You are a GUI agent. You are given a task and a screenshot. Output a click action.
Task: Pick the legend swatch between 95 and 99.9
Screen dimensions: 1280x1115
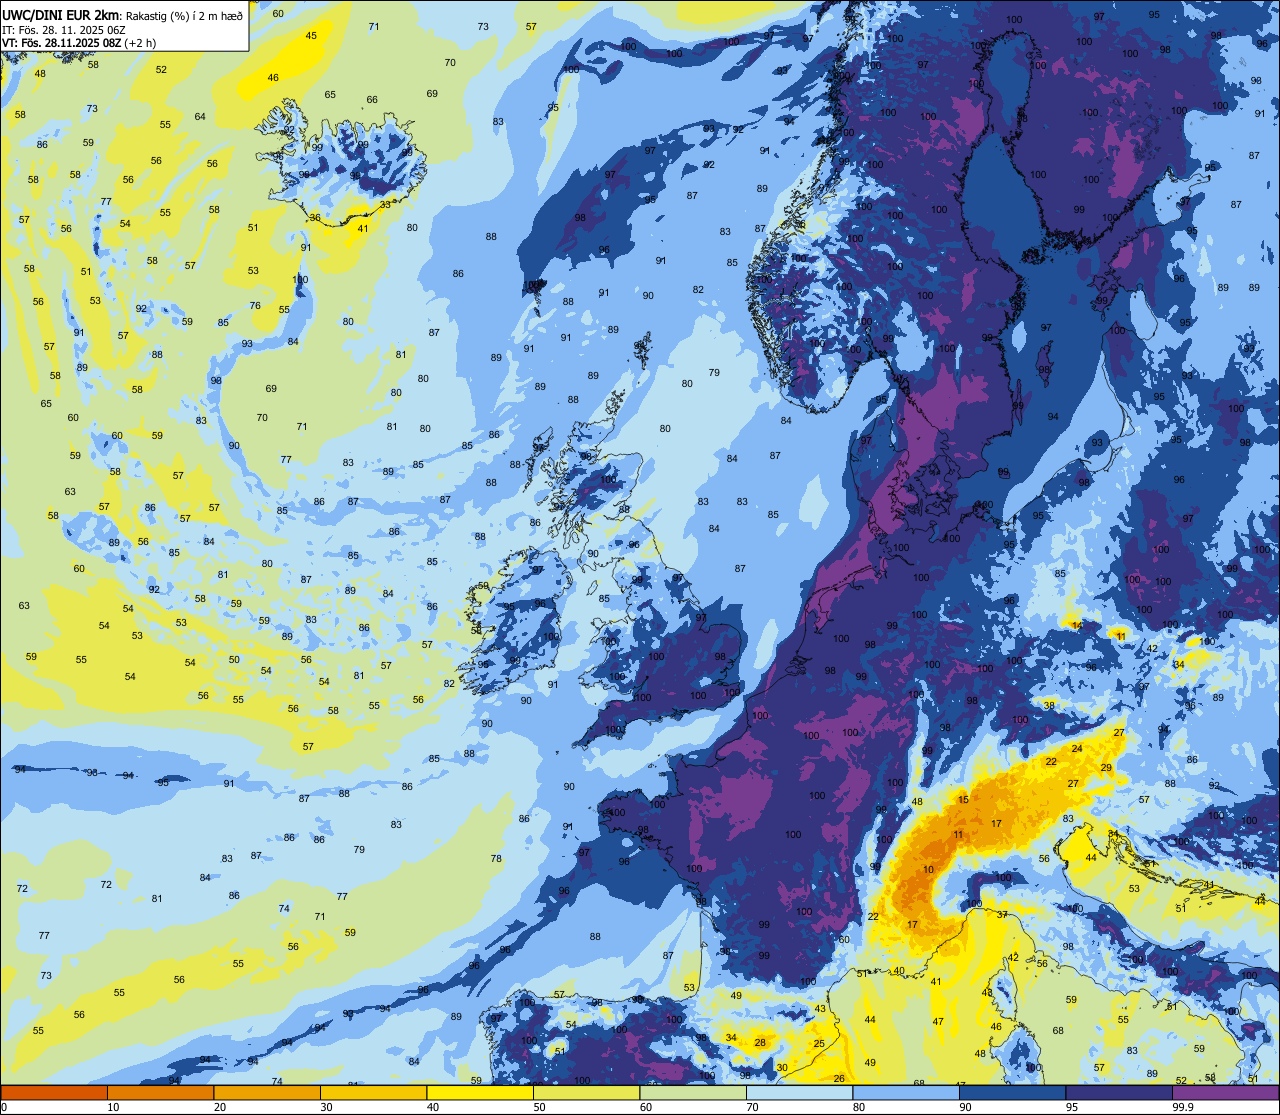1119,1092
